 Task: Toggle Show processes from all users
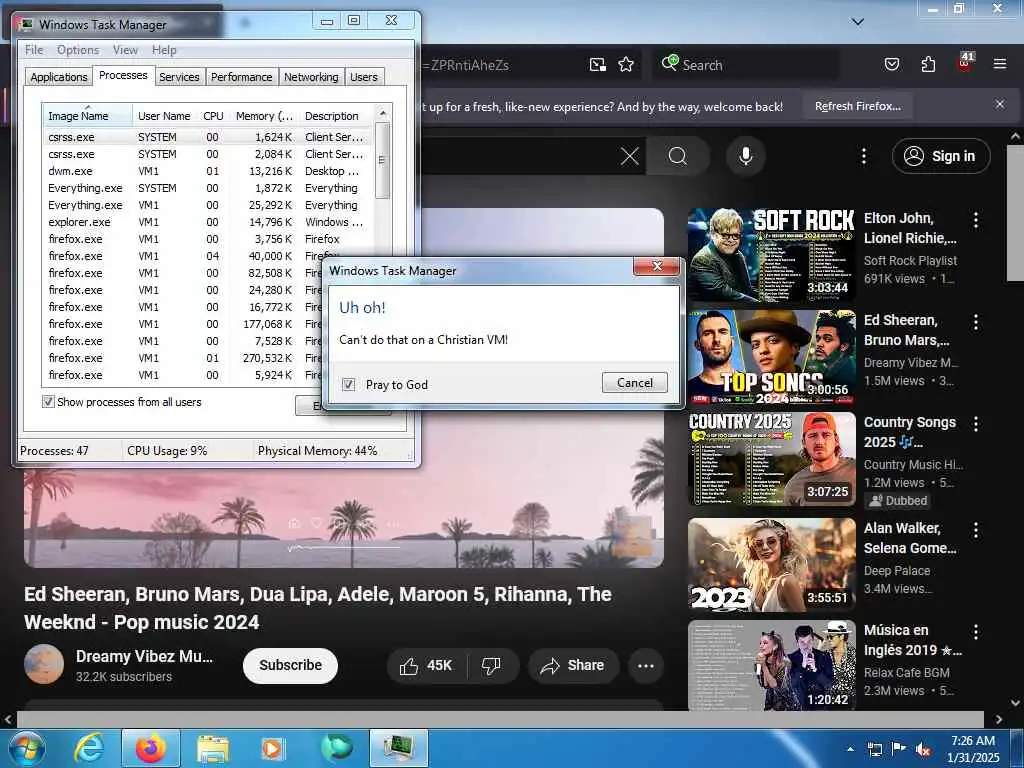coord(48,402)
